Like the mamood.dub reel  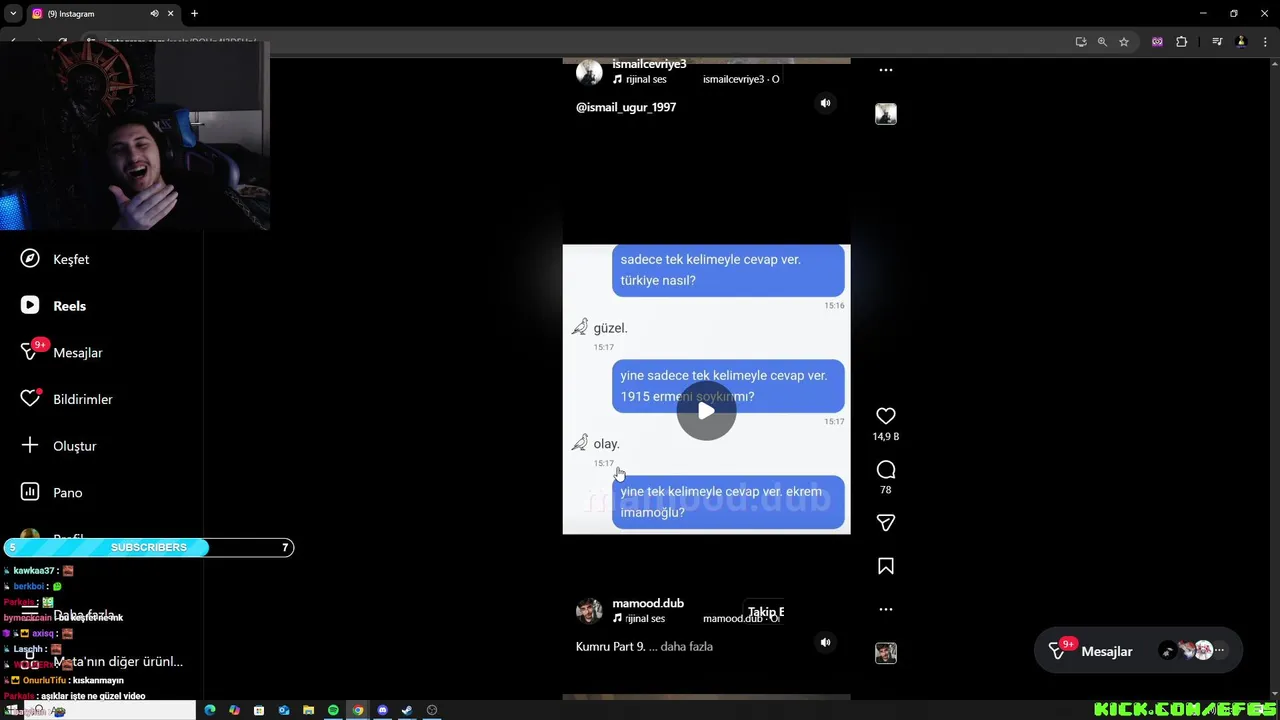[885, 416]
